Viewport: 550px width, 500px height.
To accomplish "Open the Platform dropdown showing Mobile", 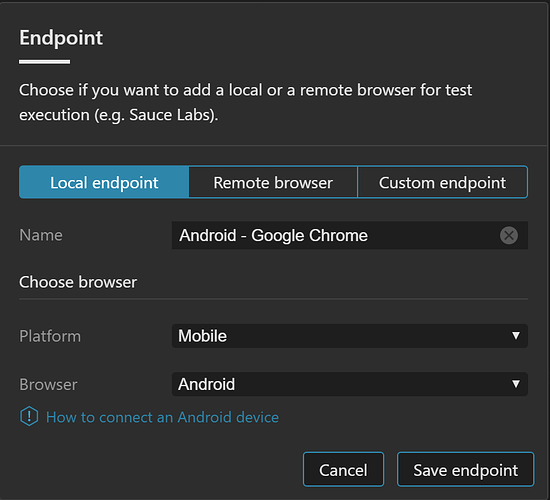I will pyautogui.click(x=350, y=336).
